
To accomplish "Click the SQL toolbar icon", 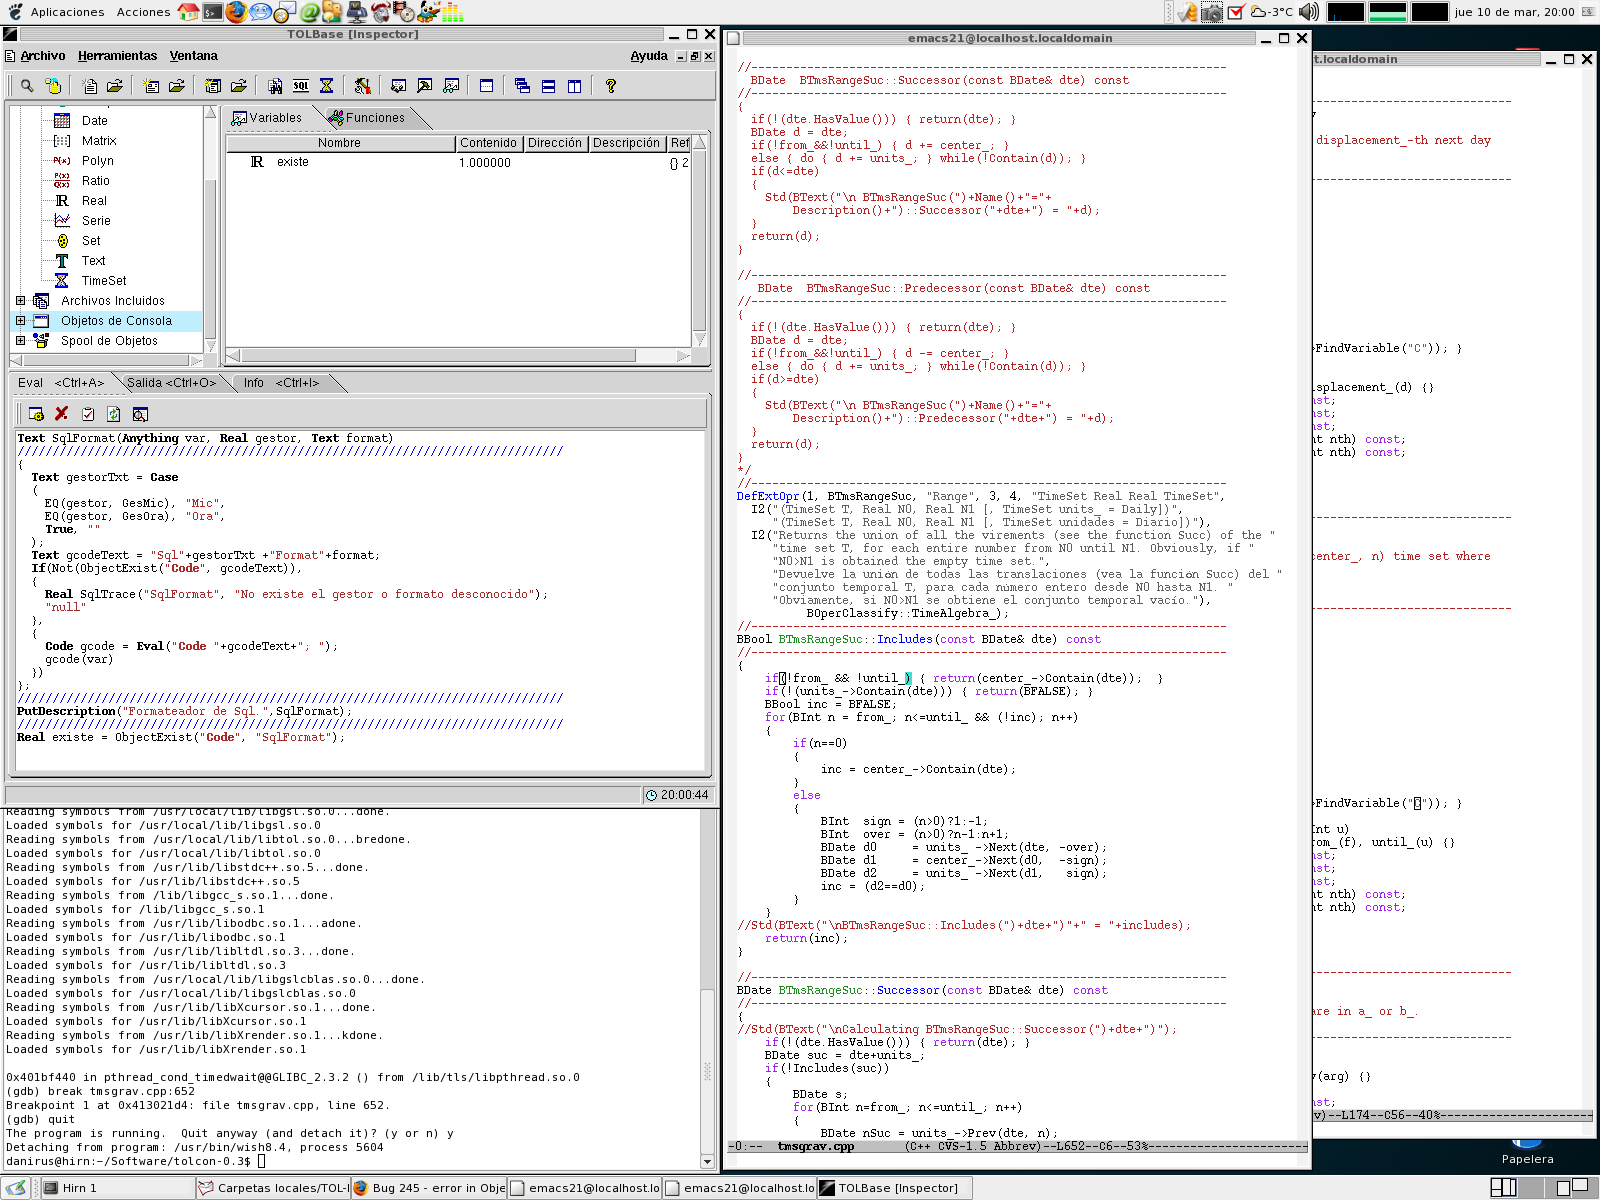I will [x=301, y=86].
